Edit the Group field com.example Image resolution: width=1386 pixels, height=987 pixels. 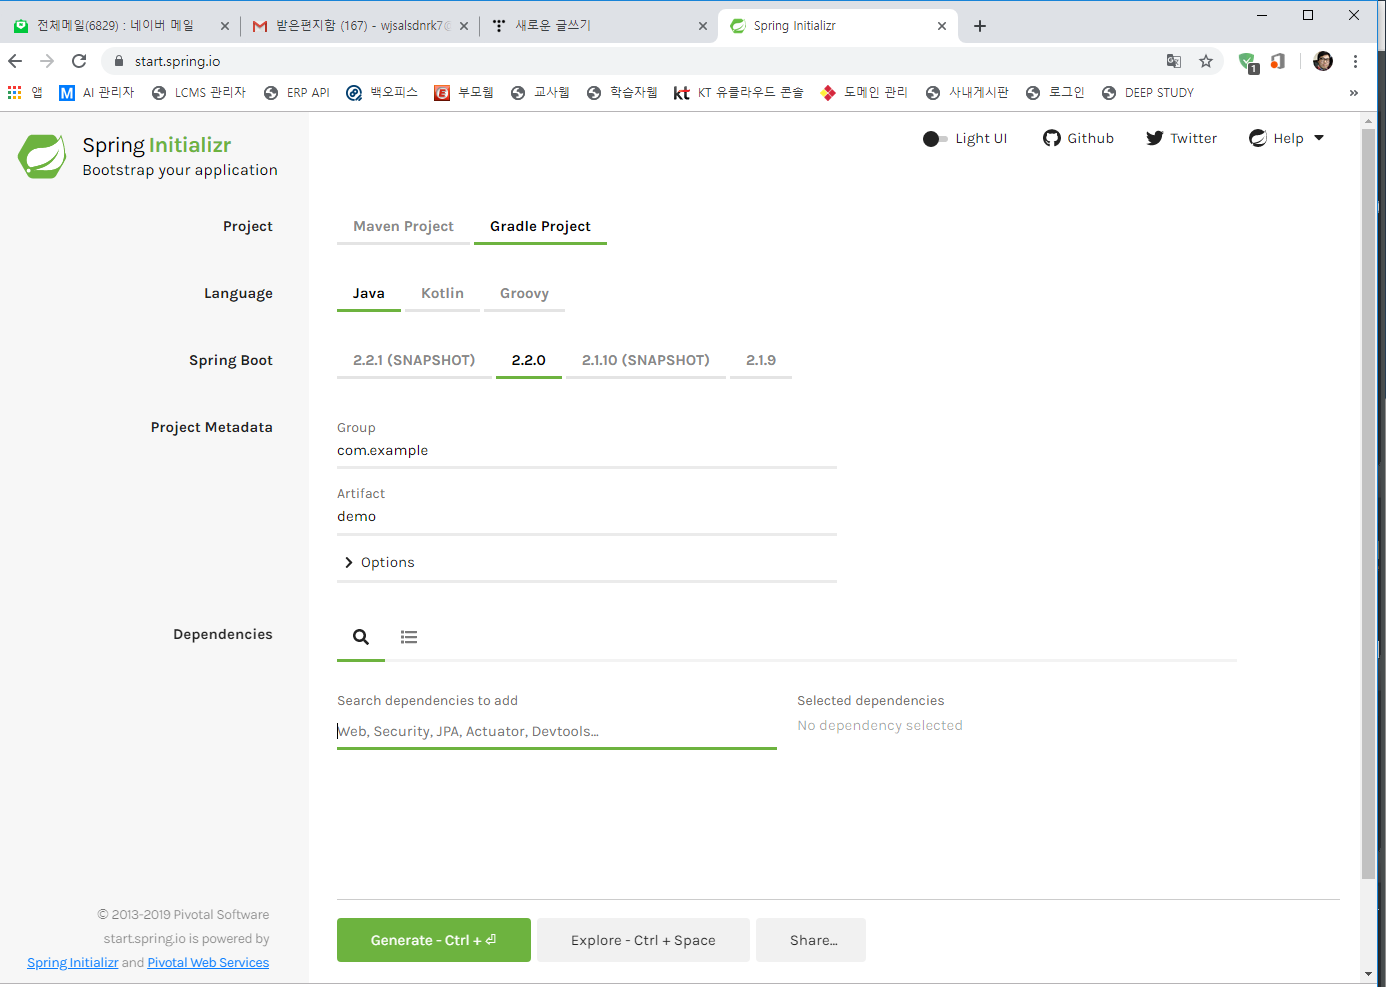tap(587, 451)
